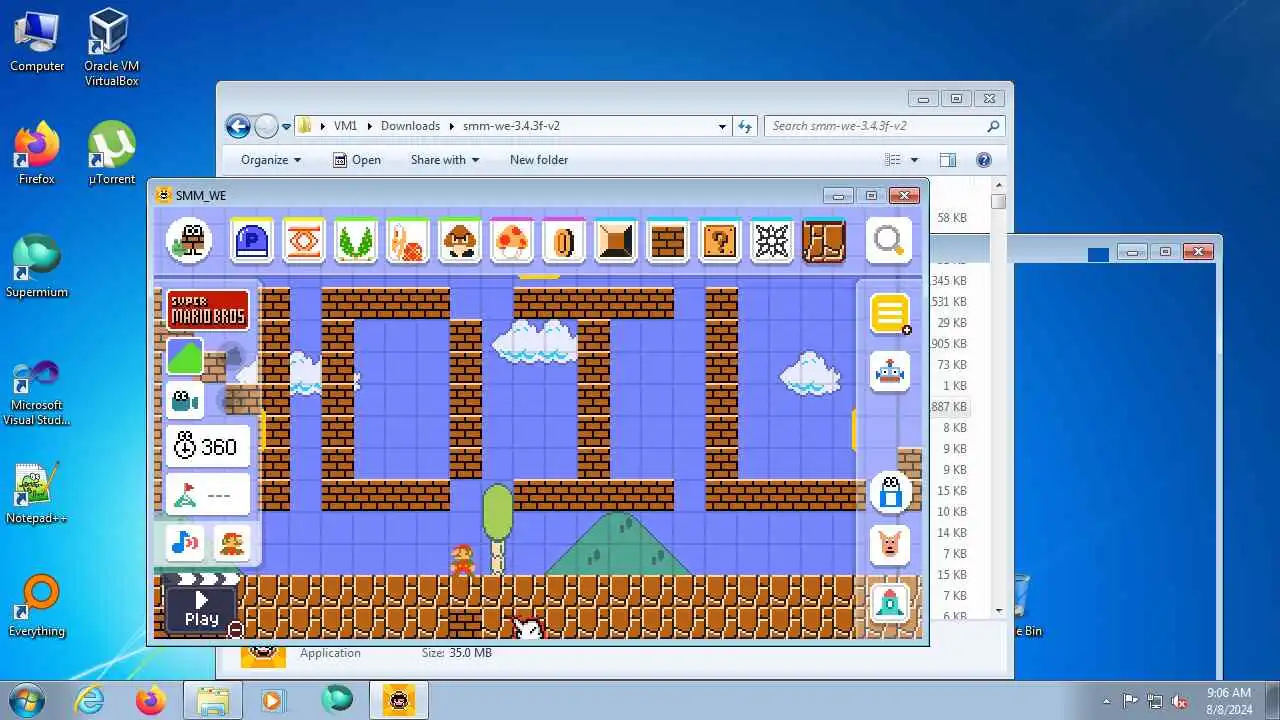Select the Super Mushroom item
The width and height of the screenshot is (1280, 720).
point(512,241)
